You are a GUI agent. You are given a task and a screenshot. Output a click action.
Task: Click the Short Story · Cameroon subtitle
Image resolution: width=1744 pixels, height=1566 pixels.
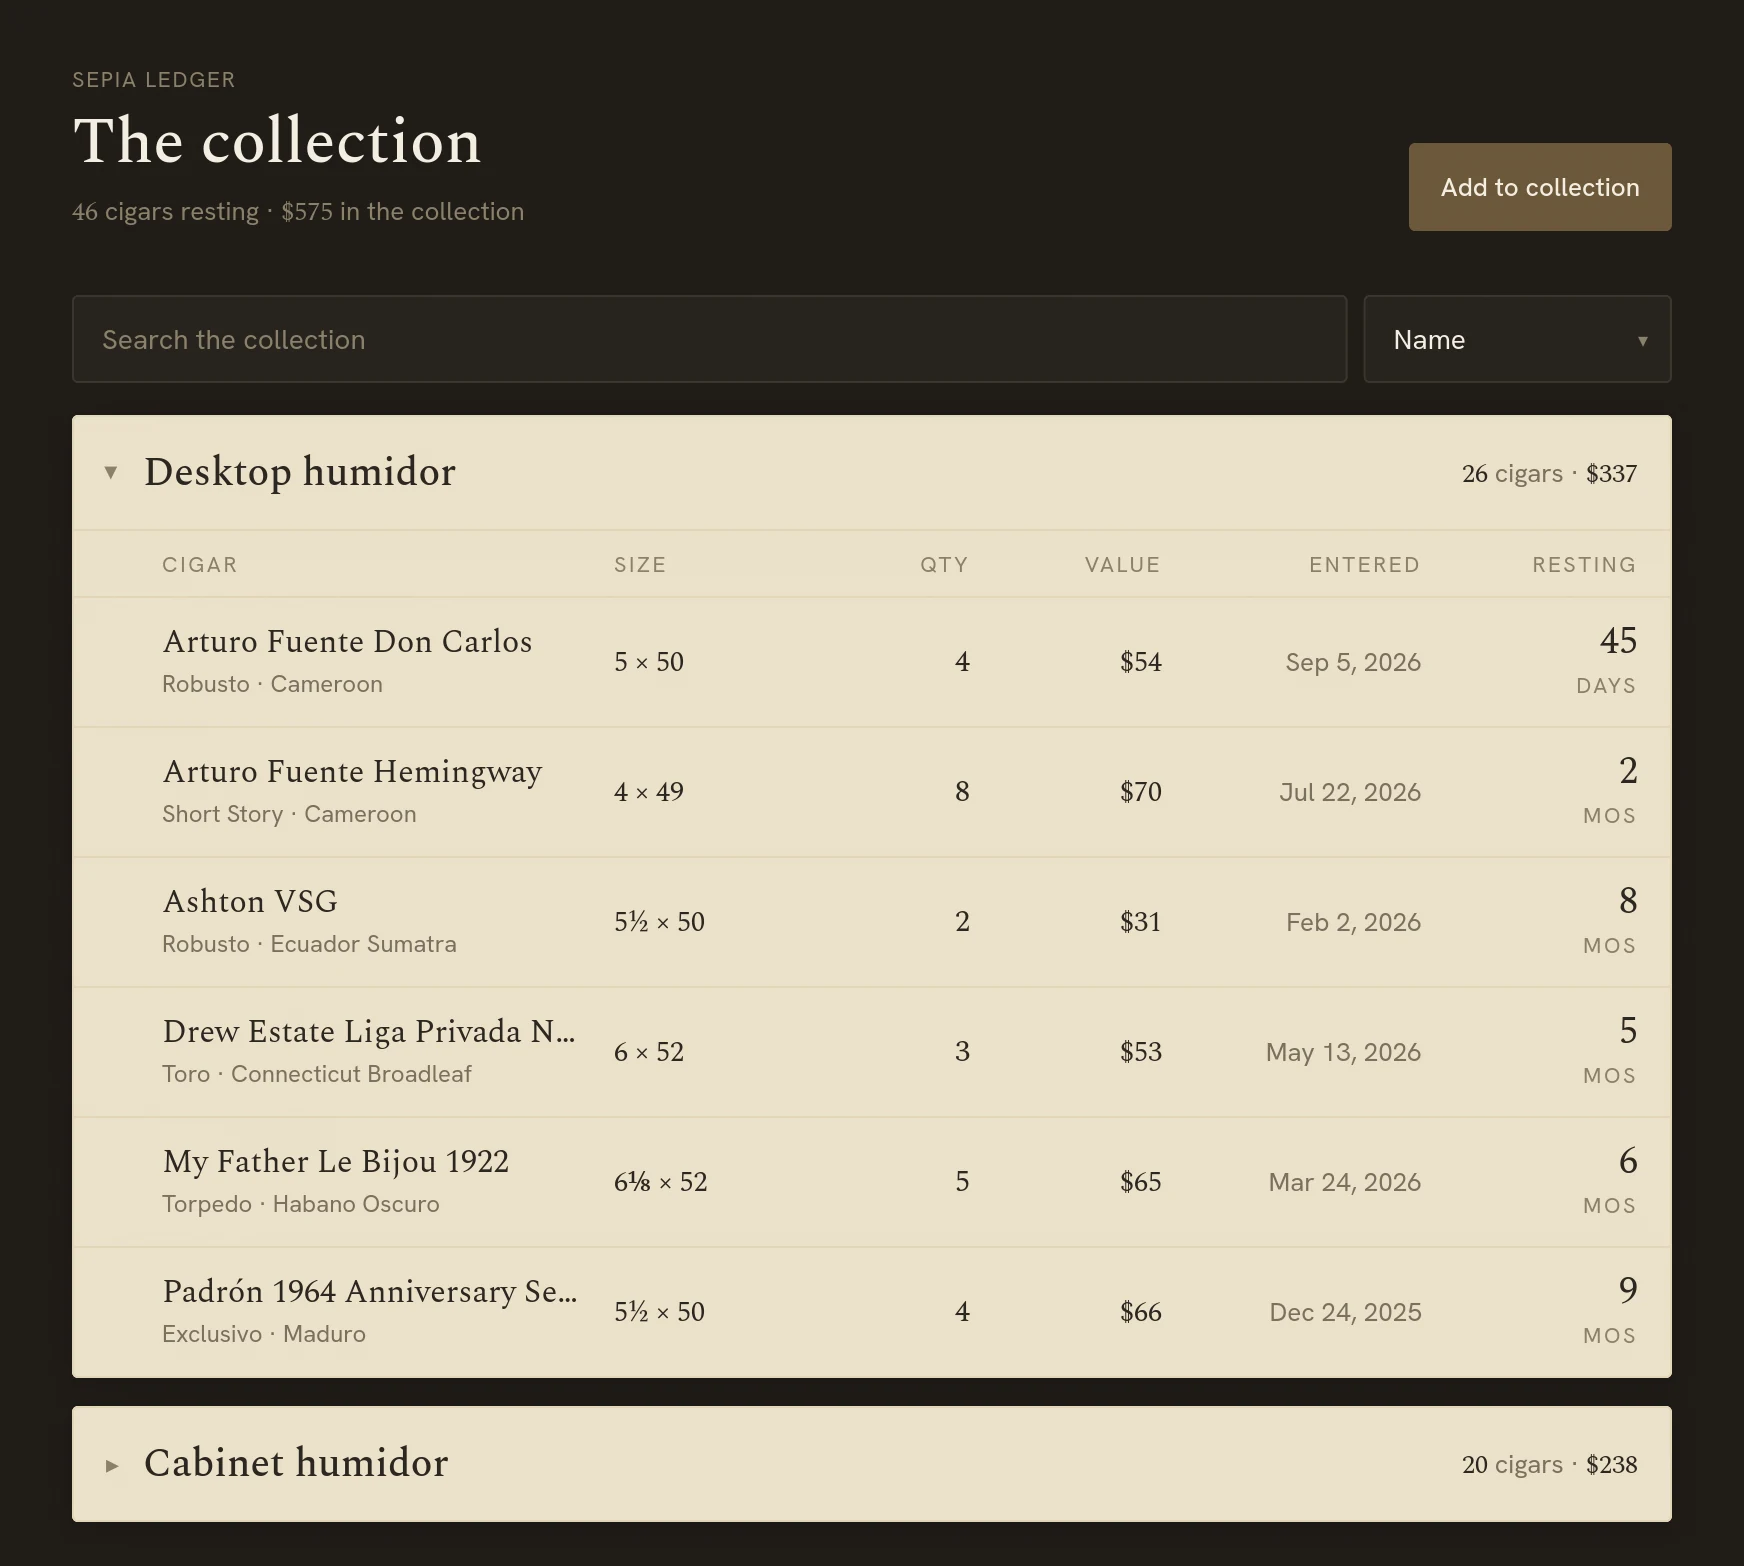tap(289, 814)
